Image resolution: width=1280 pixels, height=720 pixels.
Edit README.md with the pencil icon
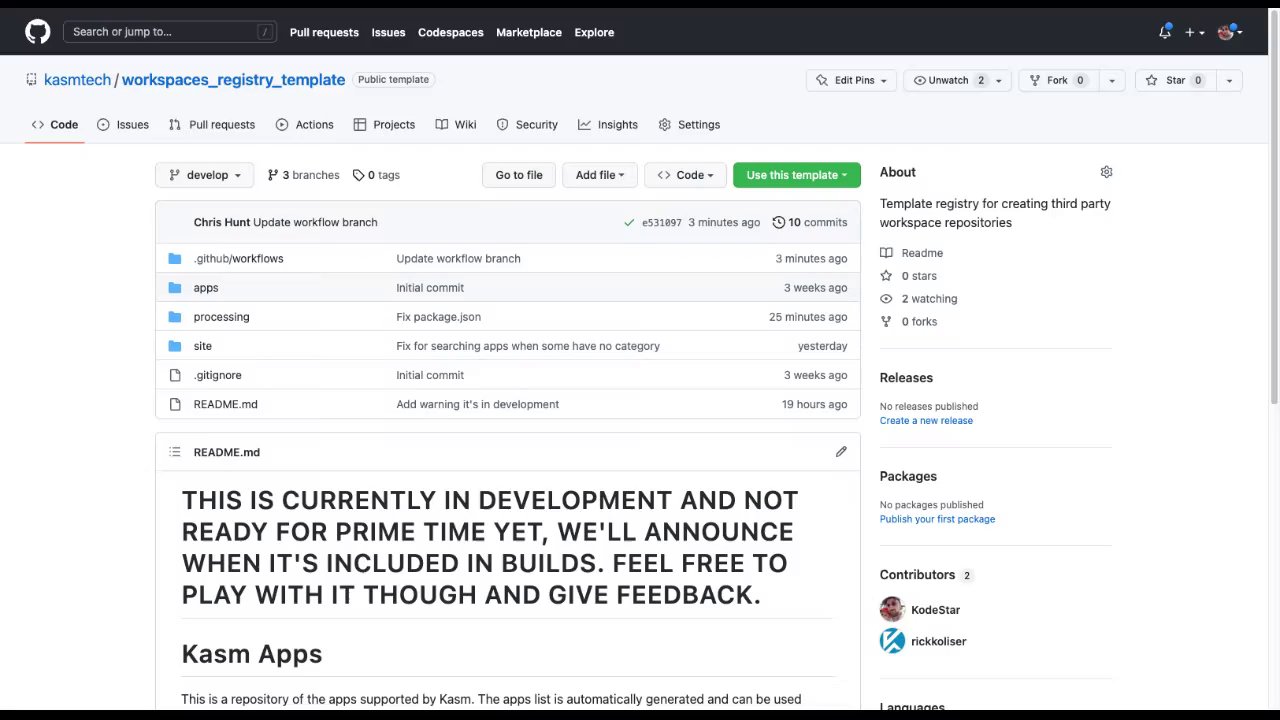point(841,452)
